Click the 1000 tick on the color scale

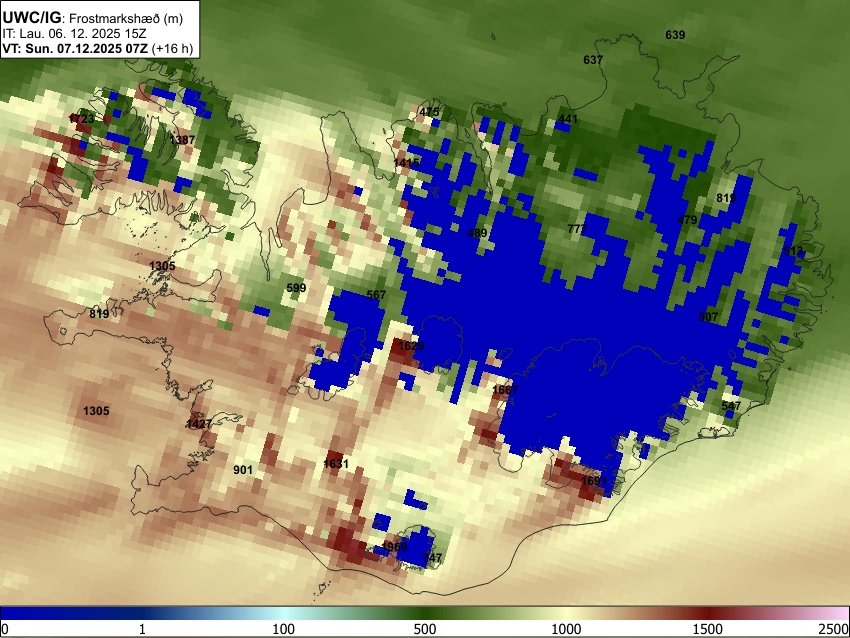(x=566, y=629)
